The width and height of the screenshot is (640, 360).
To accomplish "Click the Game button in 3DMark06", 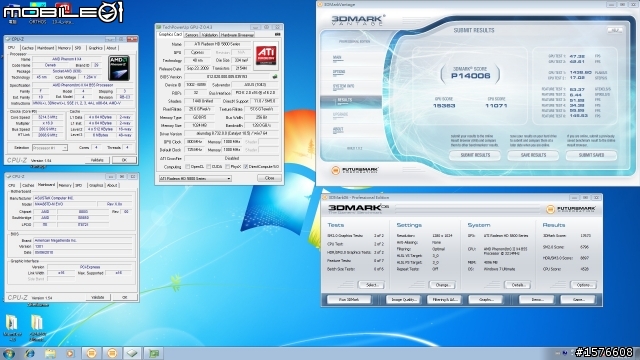I will 578,300.
